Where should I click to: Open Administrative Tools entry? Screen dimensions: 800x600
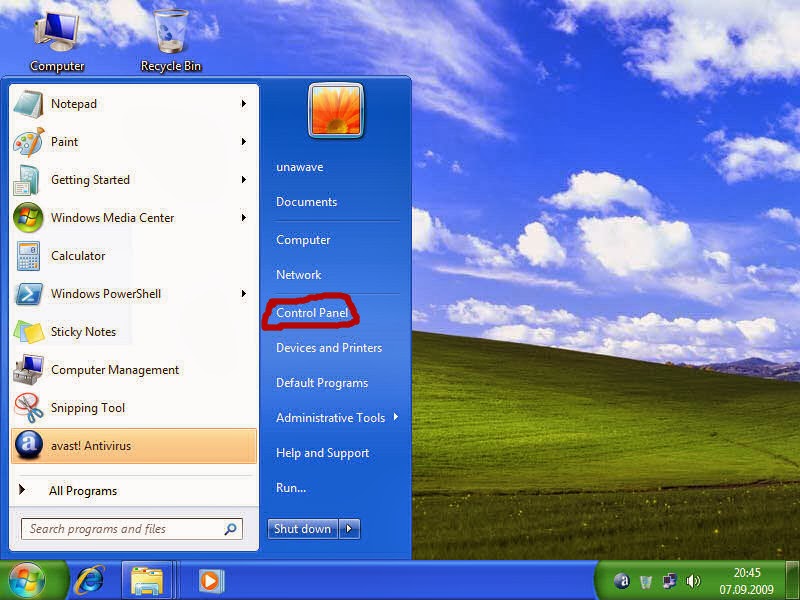coord(331,418)
